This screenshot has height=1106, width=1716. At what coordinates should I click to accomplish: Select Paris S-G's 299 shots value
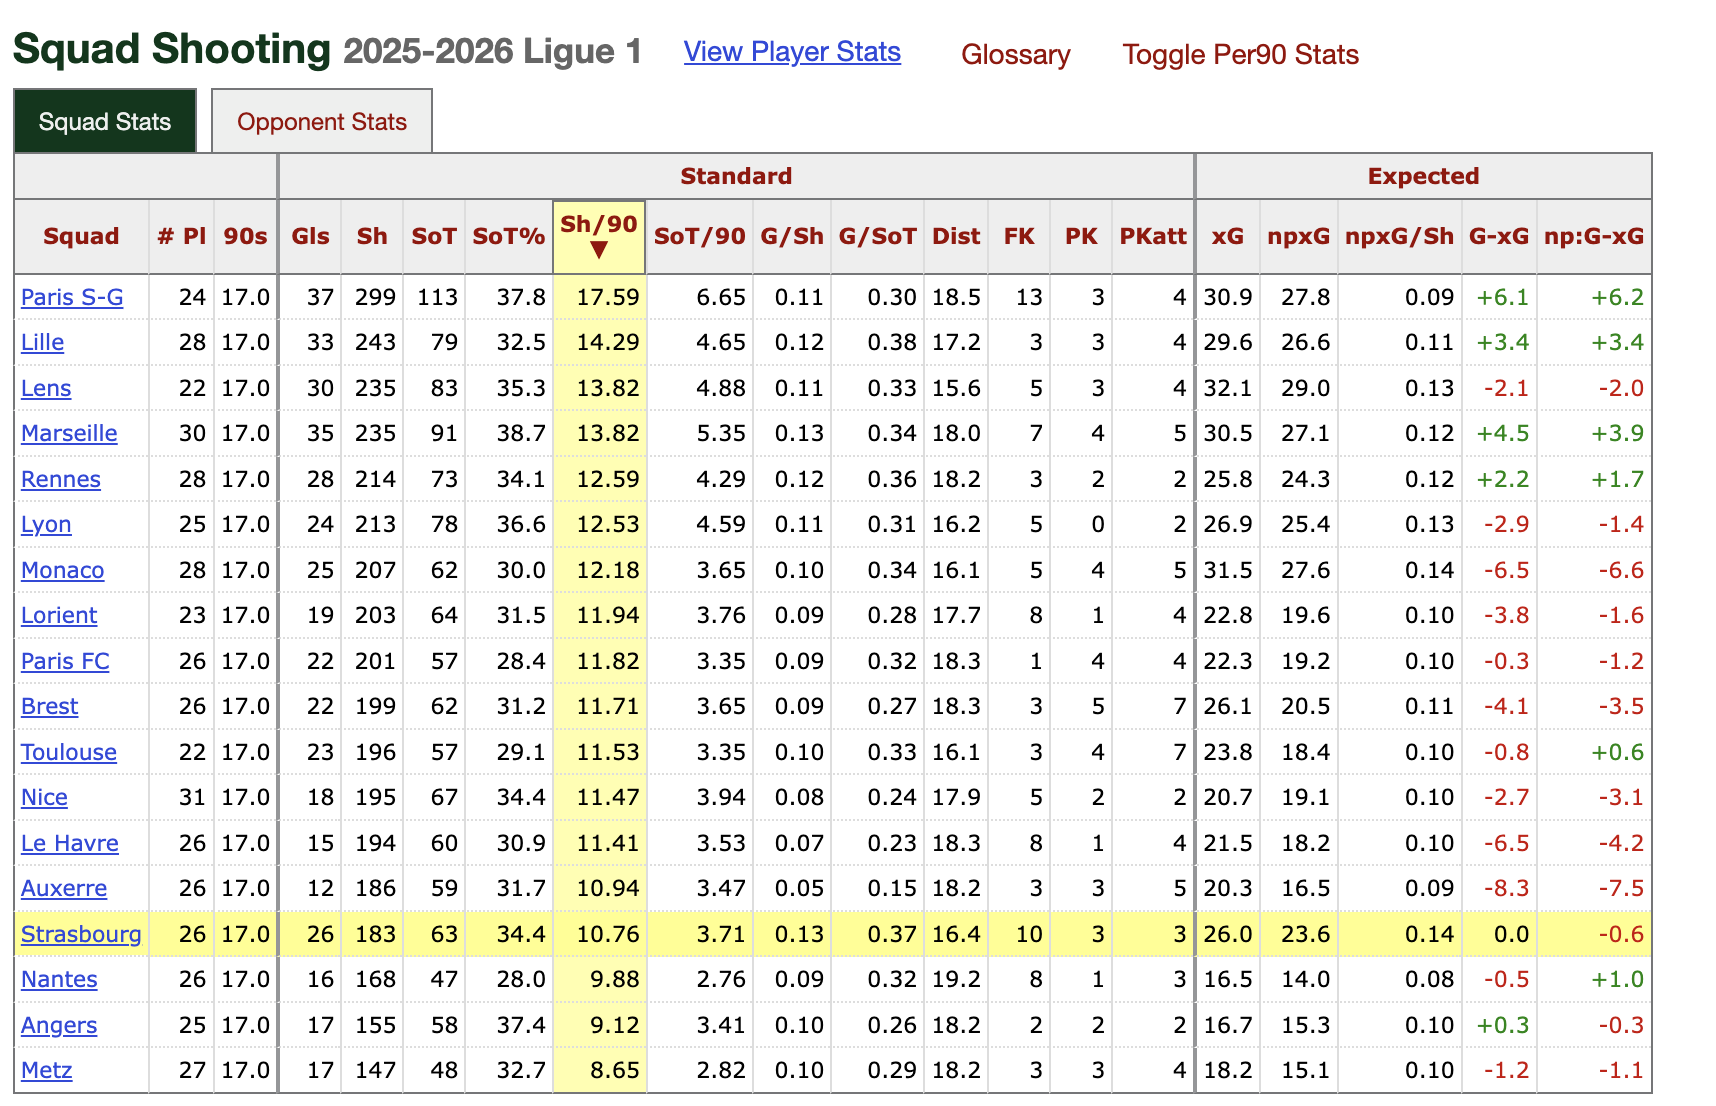pos(375,297)
